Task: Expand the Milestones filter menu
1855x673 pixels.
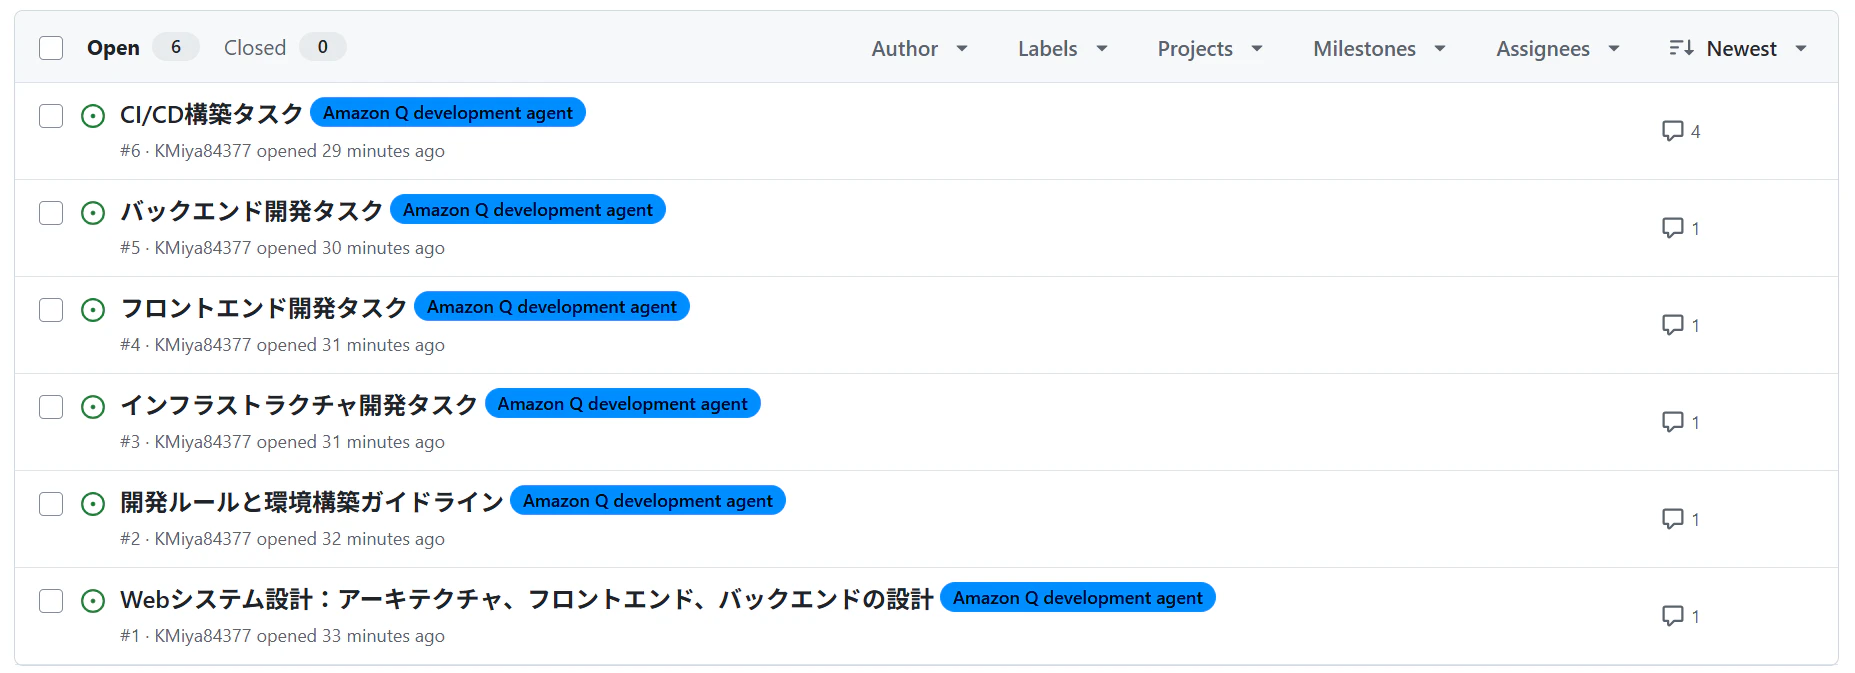Action: coord(1379,48)
